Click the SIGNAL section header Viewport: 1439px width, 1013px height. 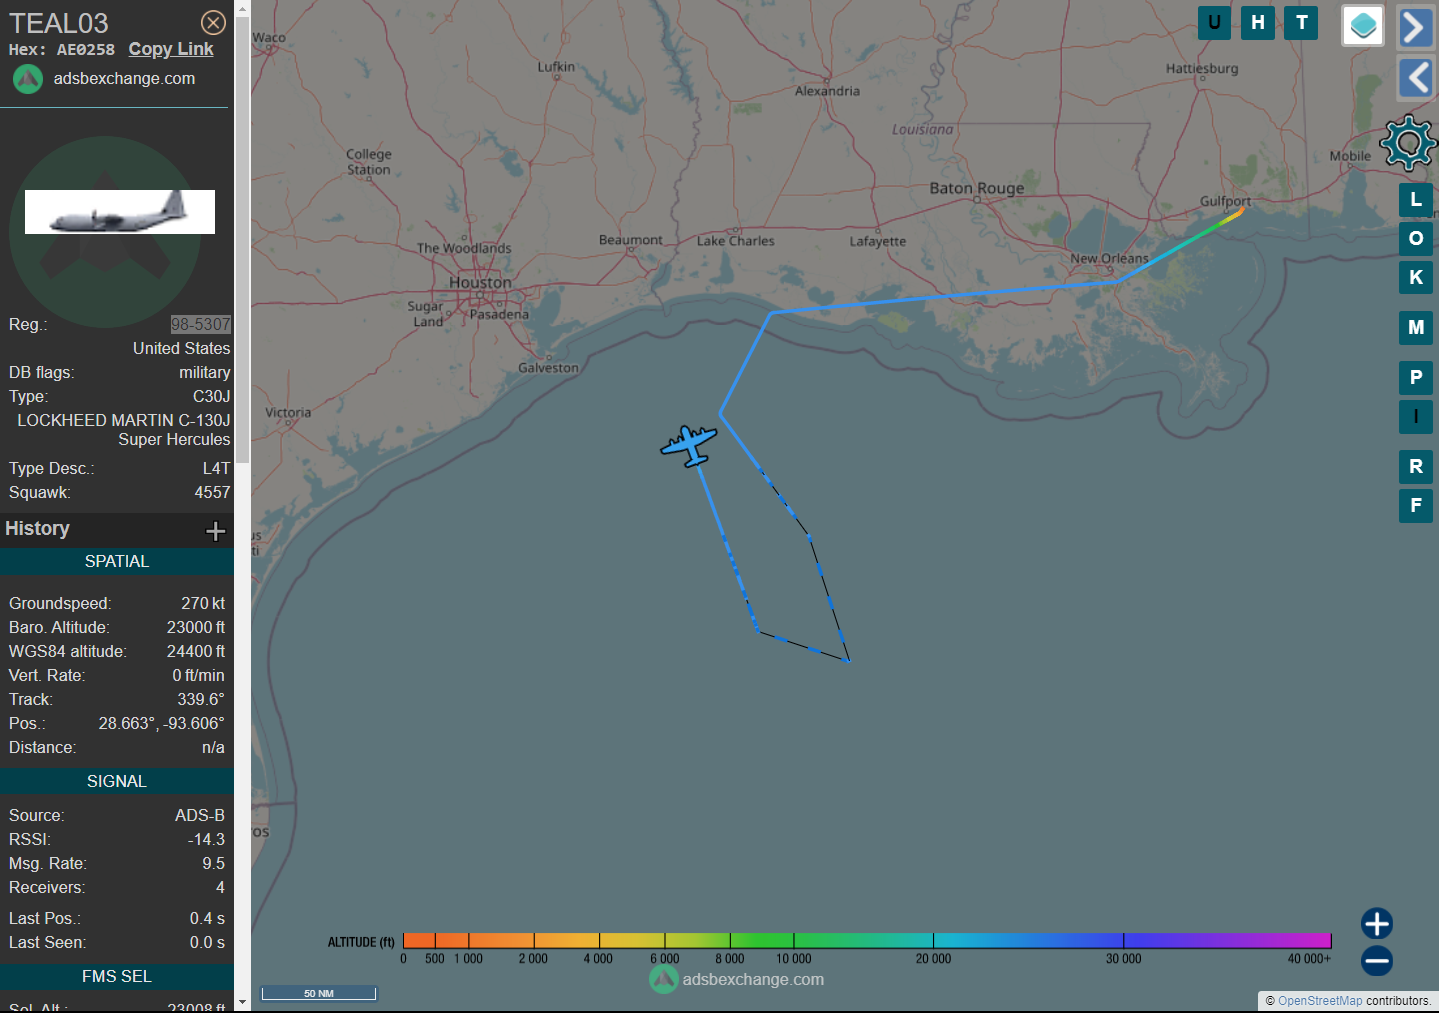click(117, 782)
